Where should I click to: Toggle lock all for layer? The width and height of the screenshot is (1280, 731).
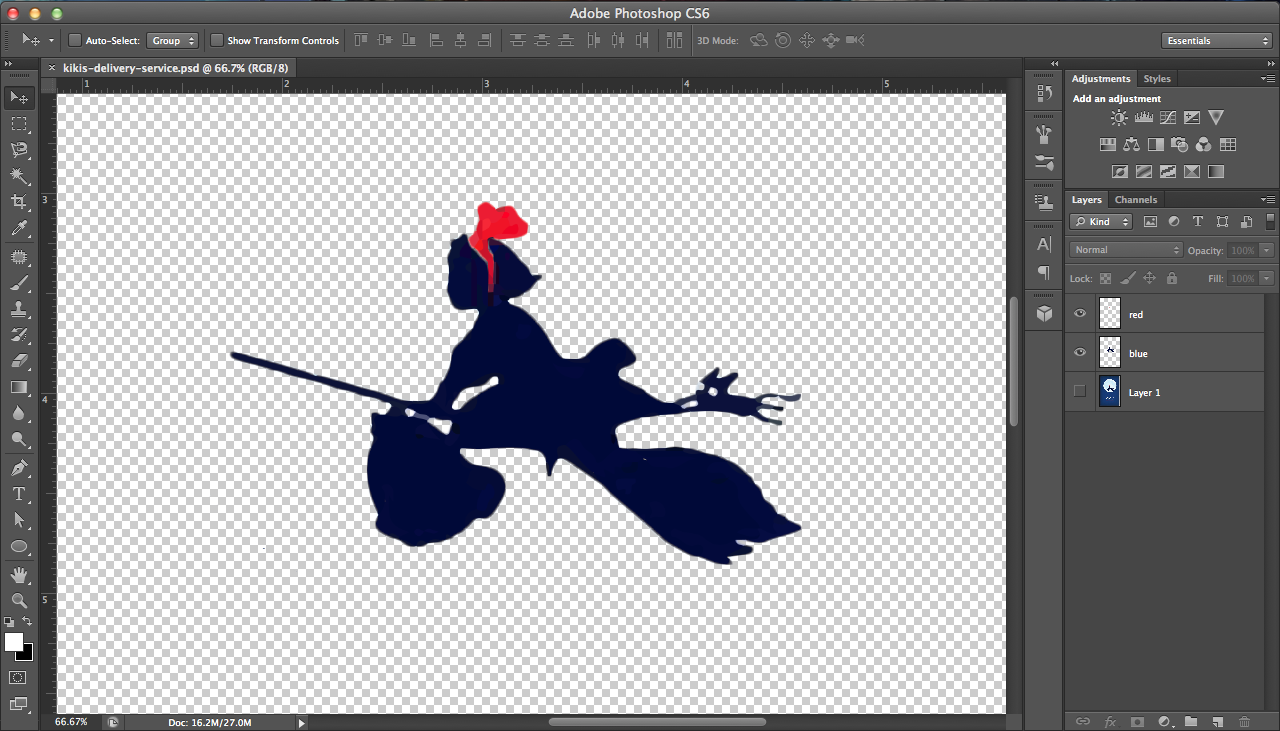(x=1172, y=279)
